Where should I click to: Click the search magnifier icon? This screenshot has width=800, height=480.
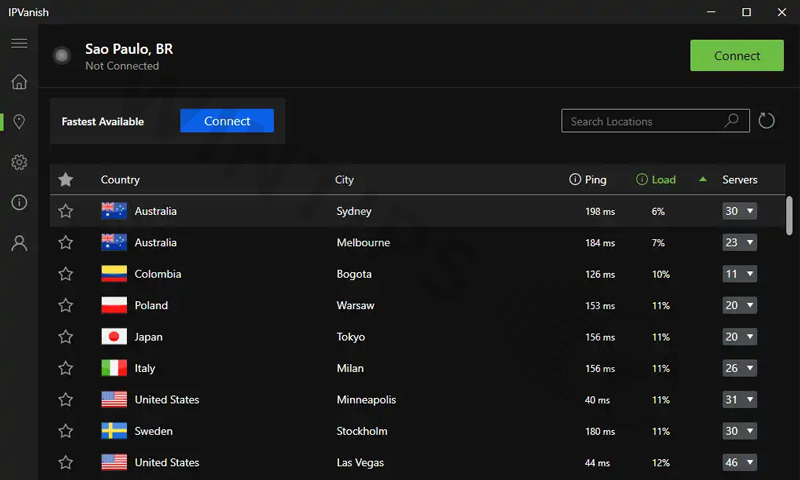pos(732,121)
